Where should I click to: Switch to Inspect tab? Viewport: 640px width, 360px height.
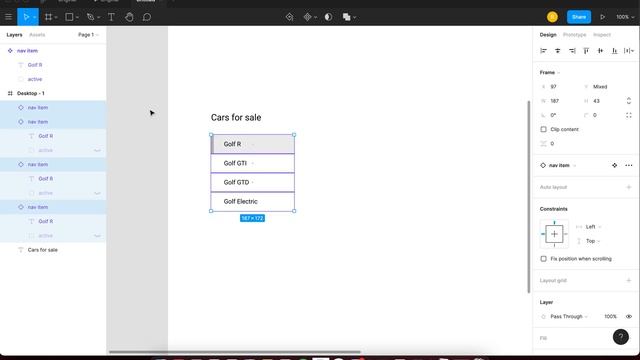click(x=602, y=35)
